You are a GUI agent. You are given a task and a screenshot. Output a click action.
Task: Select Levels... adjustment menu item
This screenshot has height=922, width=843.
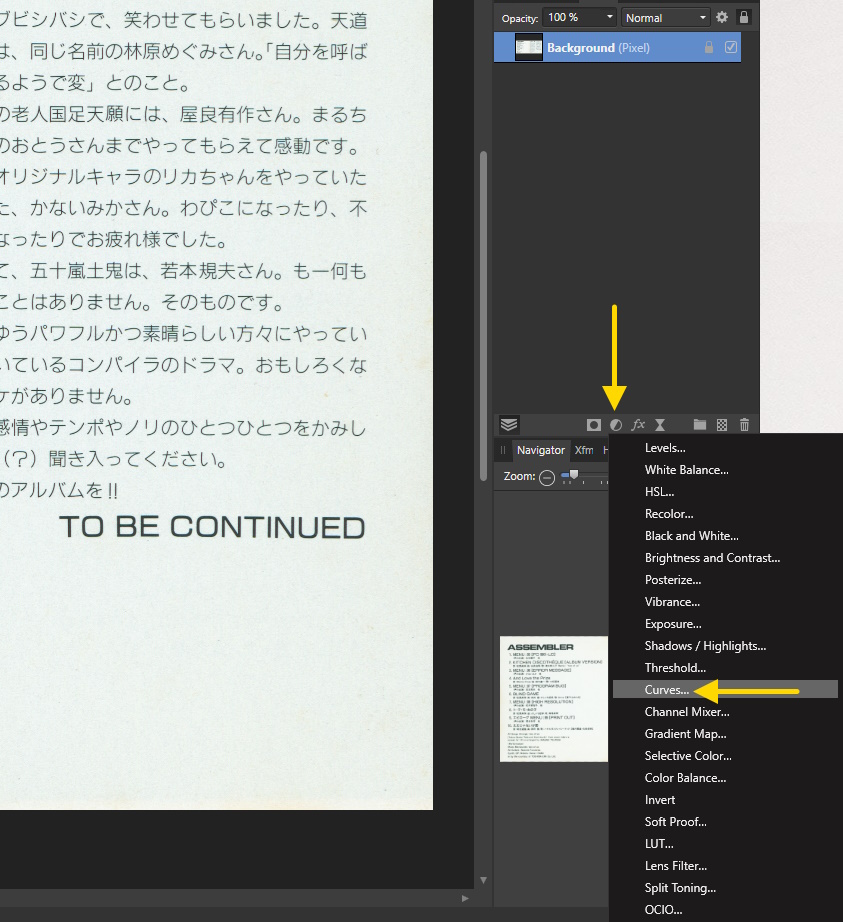pyautogui.click(x=665, y=448)
